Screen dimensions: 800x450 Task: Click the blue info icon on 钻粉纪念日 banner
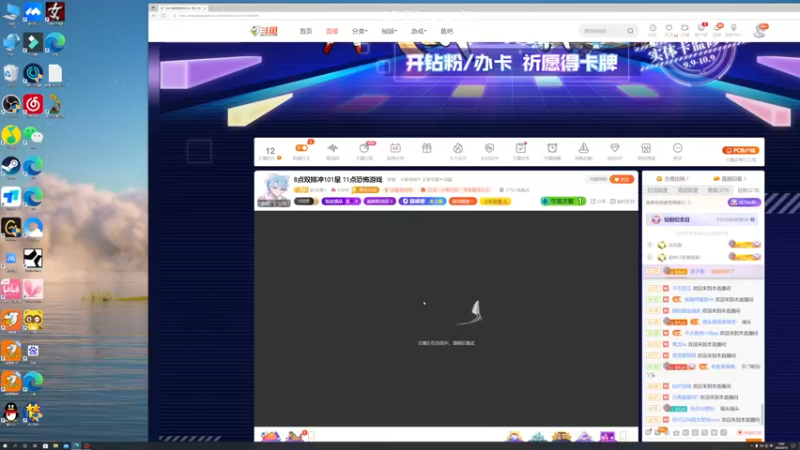tap(752, 219)
